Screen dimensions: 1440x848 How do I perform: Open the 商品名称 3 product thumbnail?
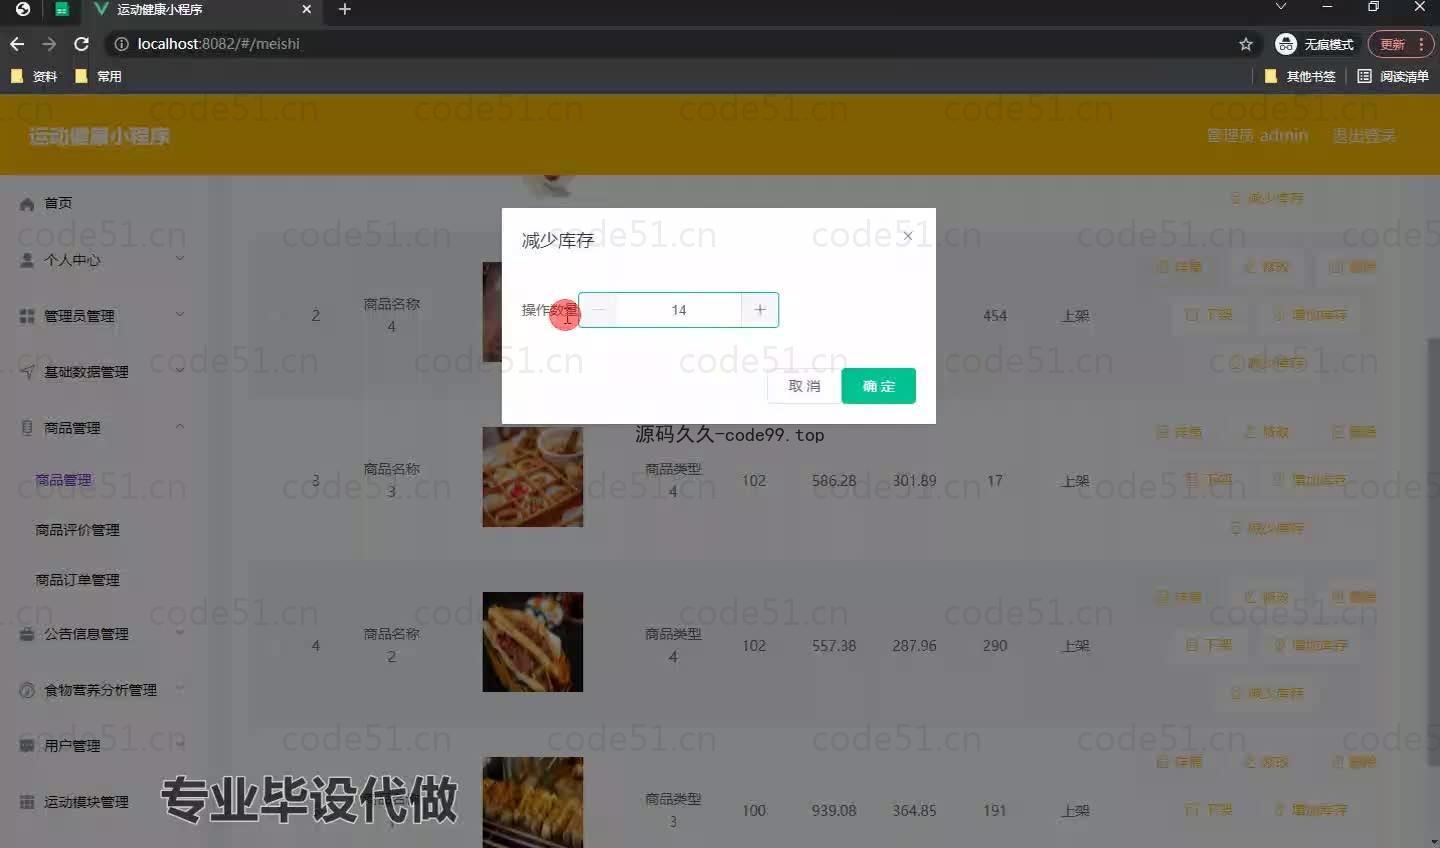point(532,477)
